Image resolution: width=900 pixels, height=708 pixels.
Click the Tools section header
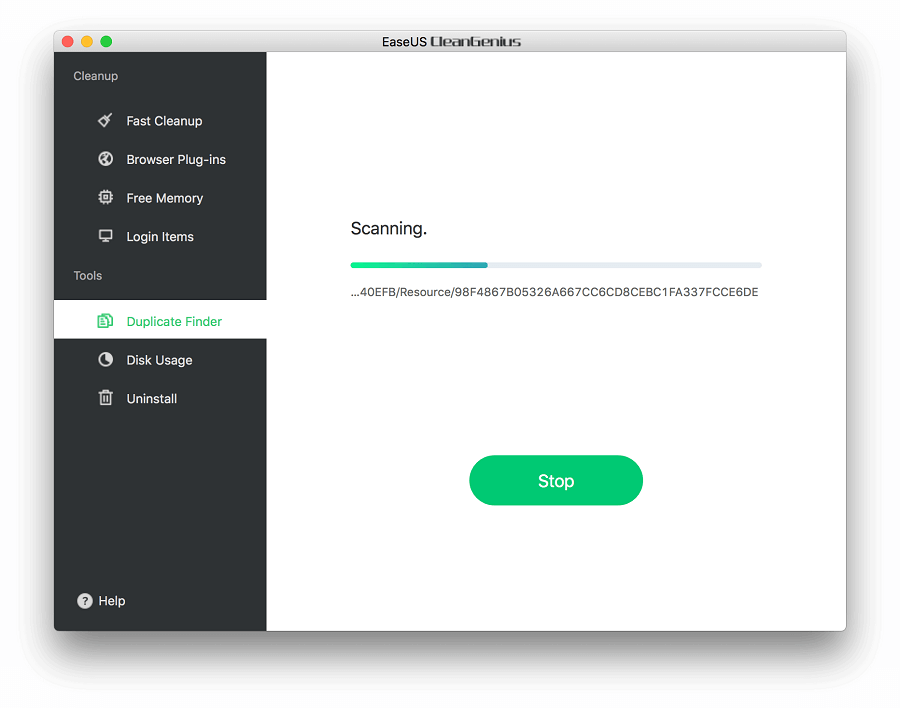[x=88, y=276]
